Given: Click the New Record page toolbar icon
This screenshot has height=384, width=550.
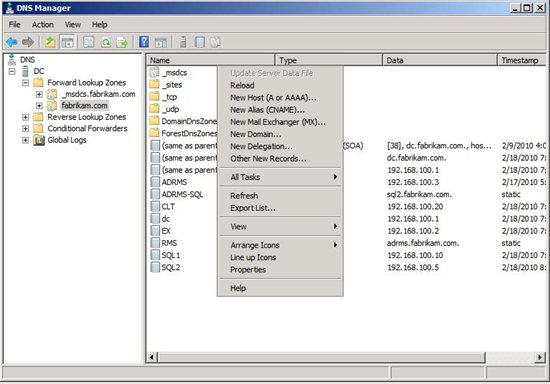Looking at the screenshot, I should (200, 42).
